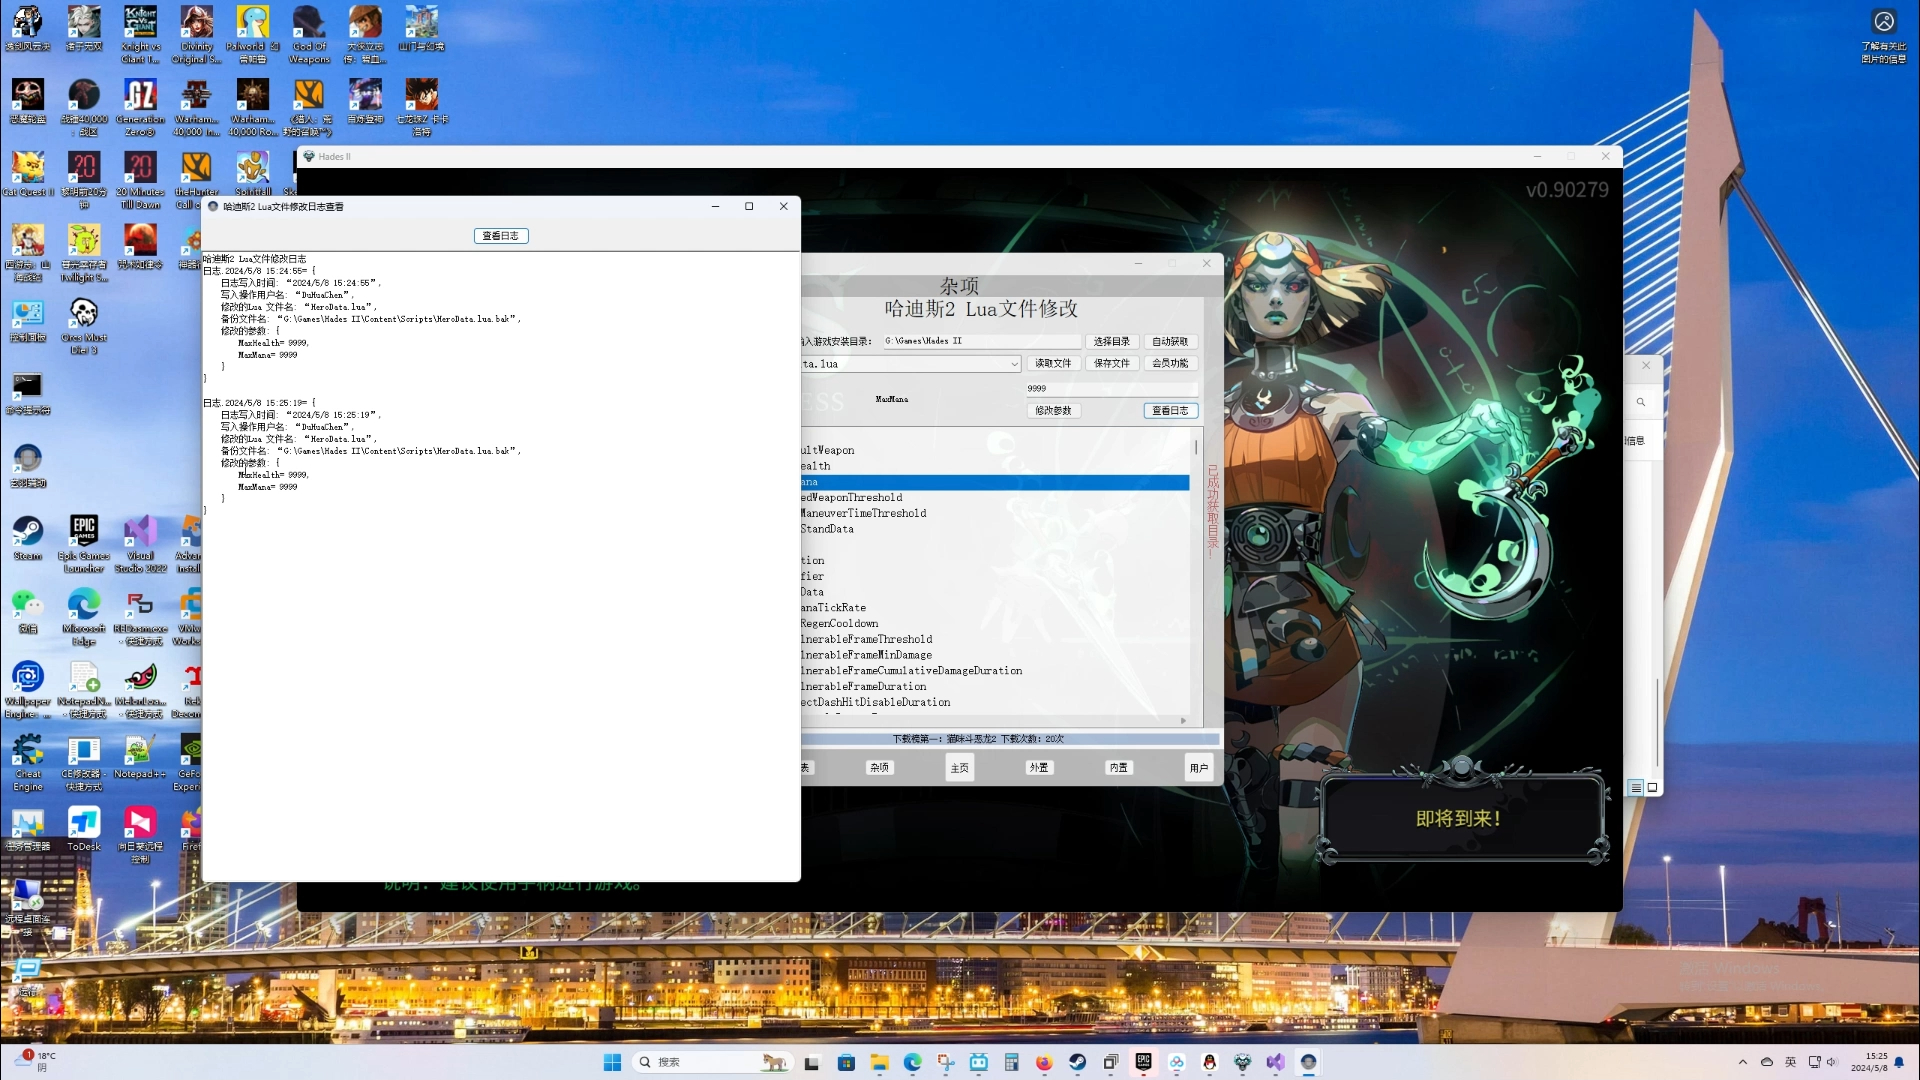Open Steam from the taskbar
The image size is (1920, 1080).
1077,1062
